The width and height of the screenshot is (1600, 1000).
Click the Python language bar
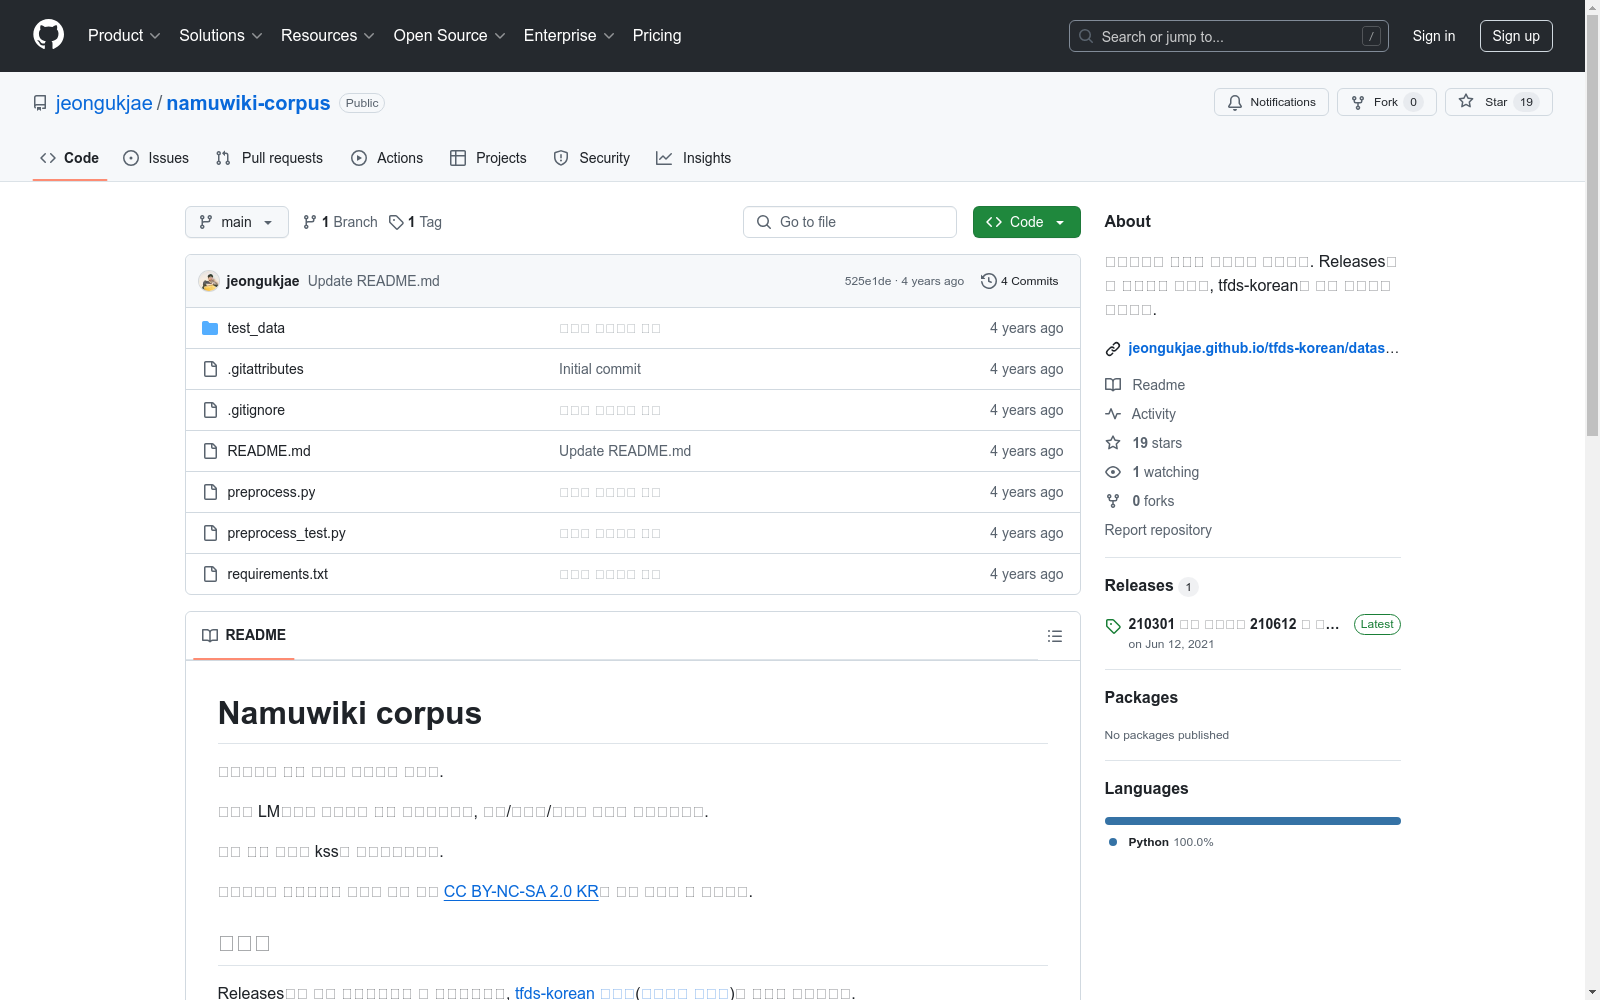tap(1253, 821)
